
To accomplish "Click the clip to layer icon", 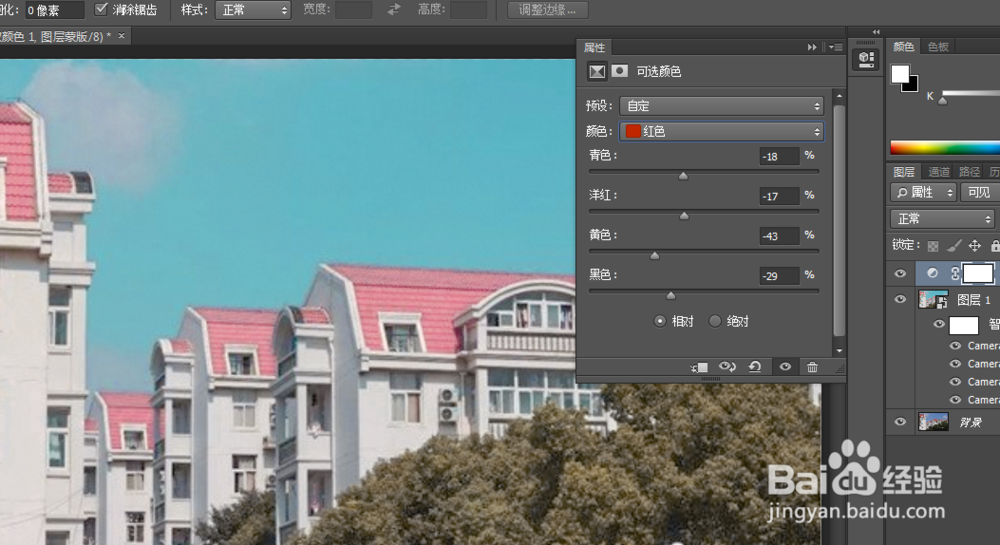I will coord(699,367).
